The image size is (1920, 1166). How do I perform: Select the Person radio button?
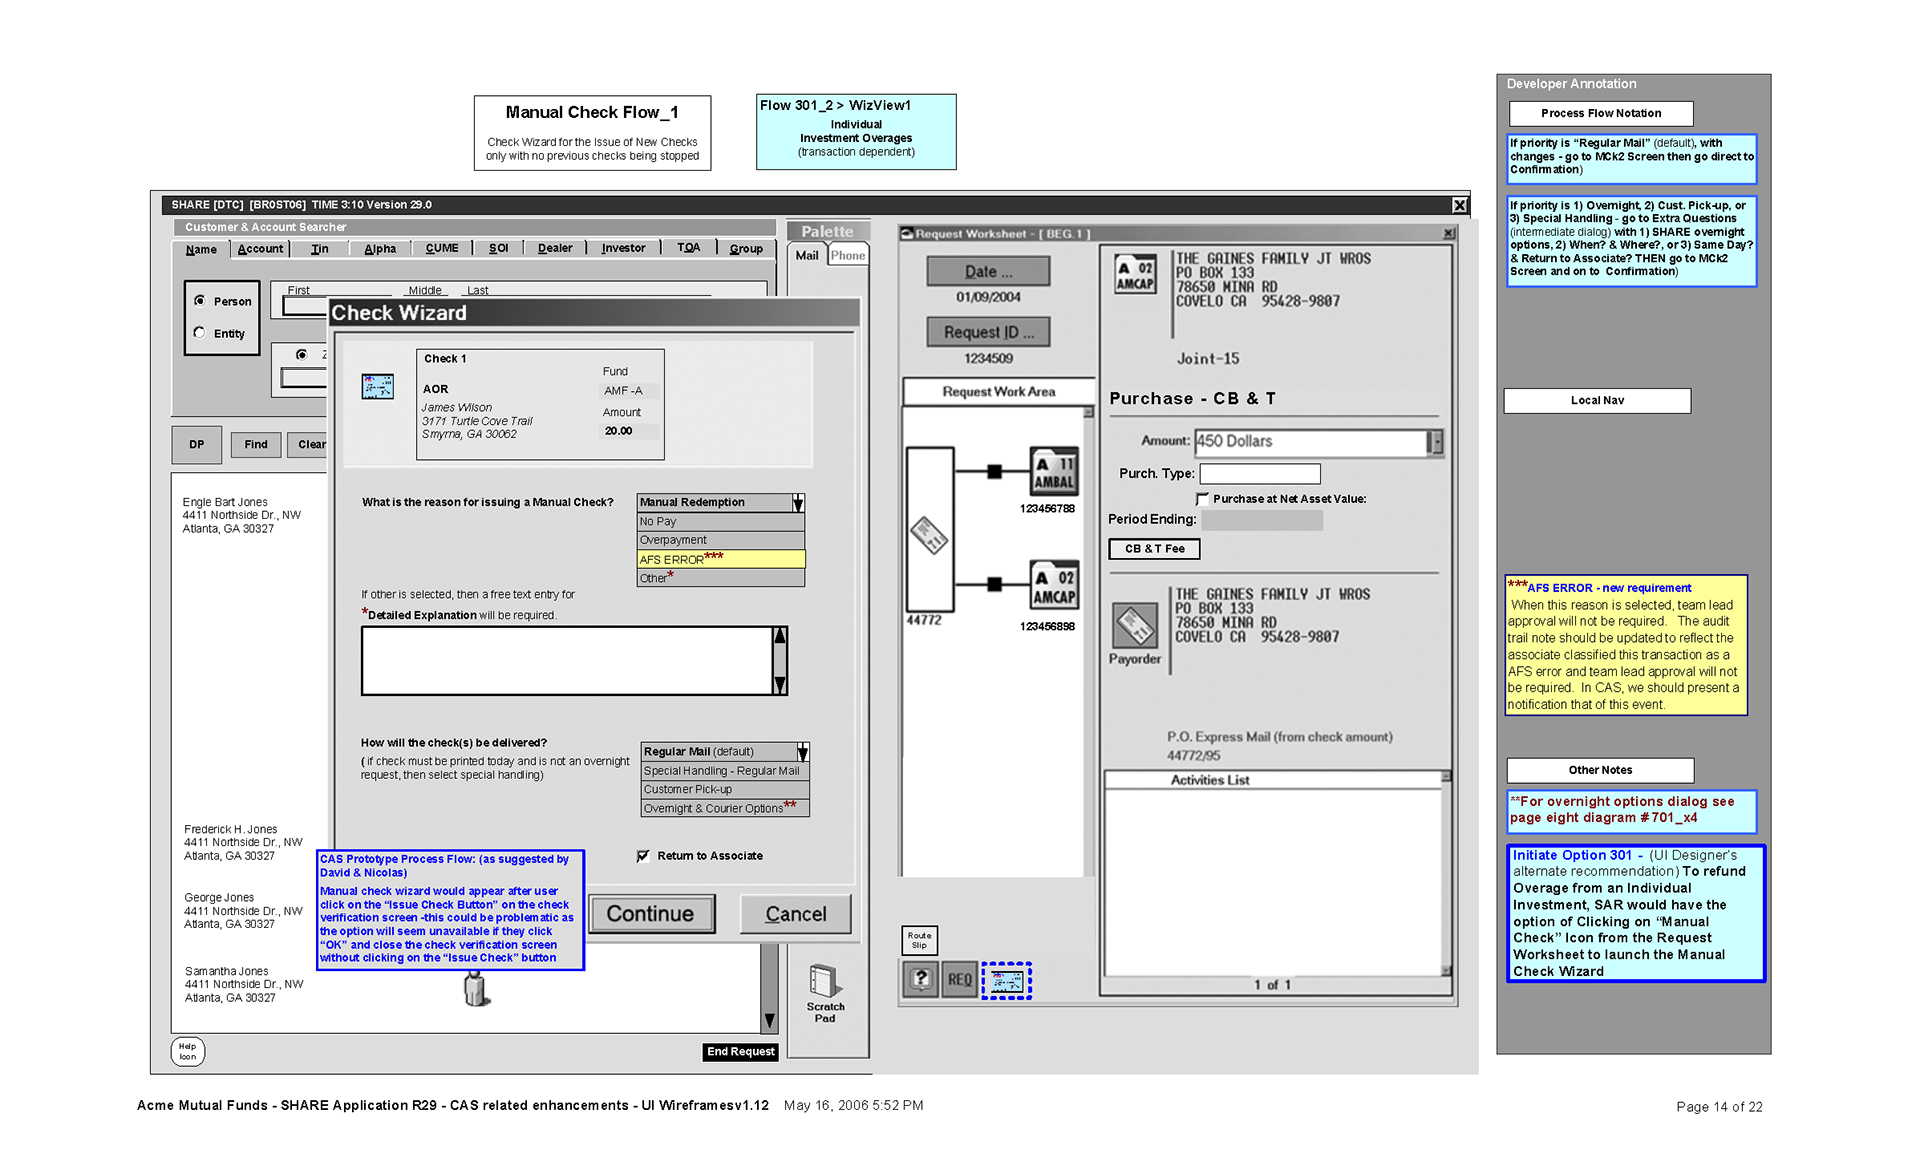pyautogui.click(x=200, y=301)
